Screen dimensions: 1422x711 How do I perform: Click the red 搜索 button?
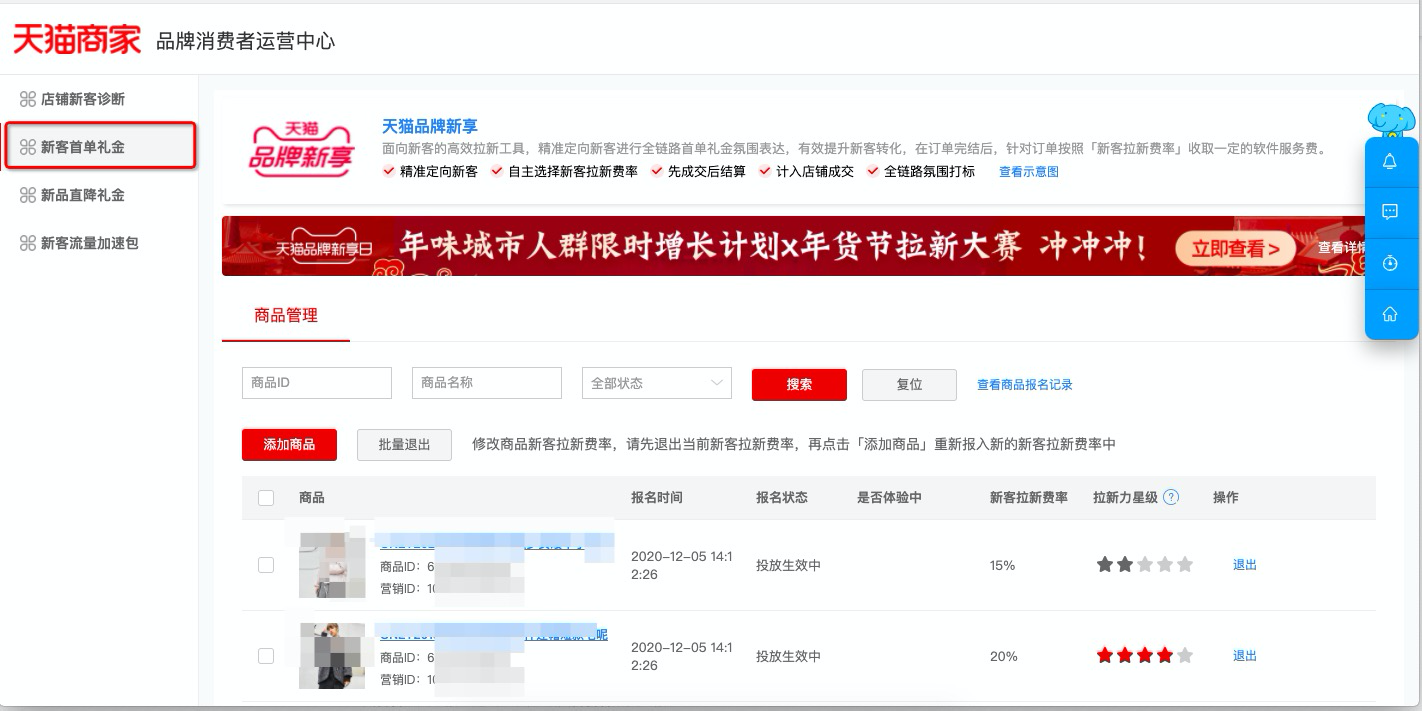pyautogui.click(x=799, y=385)
